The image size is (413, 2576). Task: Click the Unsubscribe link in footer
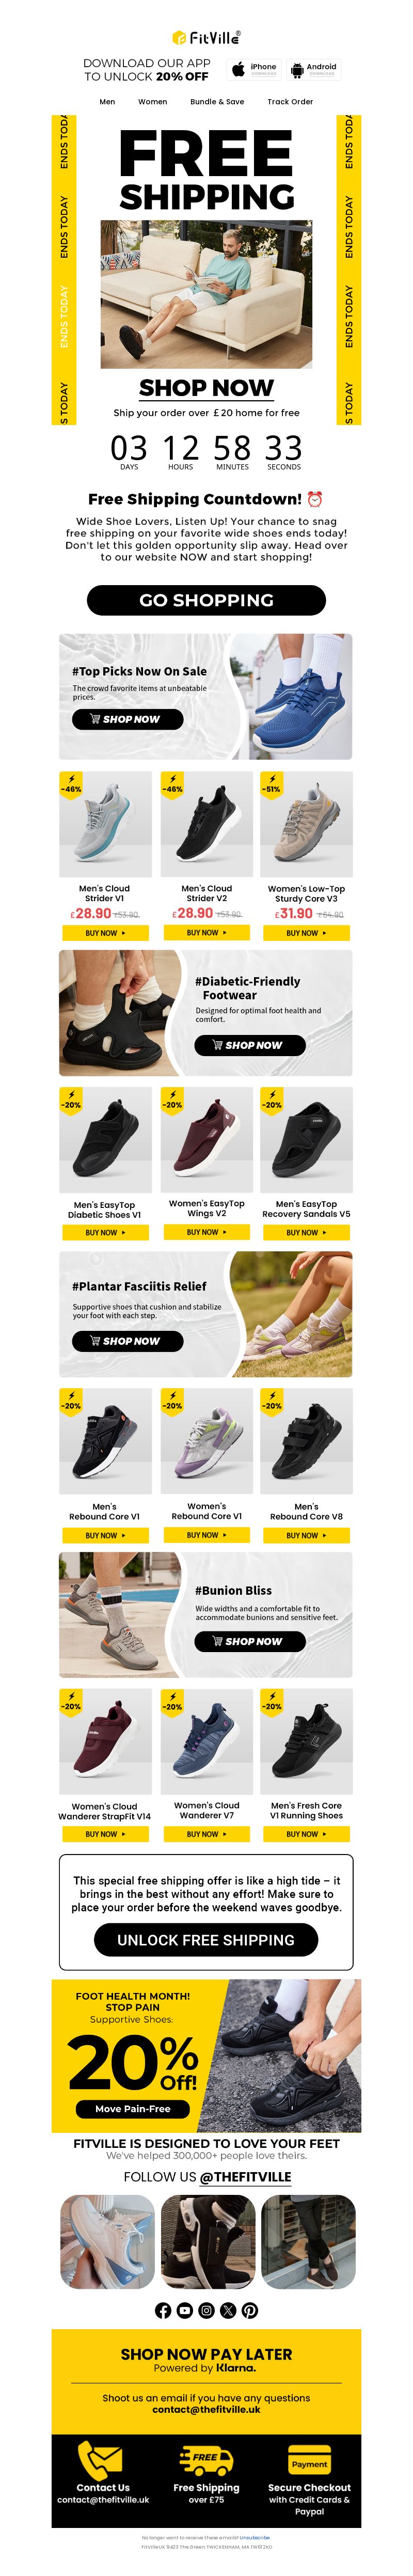click(x=254, y=2537)
